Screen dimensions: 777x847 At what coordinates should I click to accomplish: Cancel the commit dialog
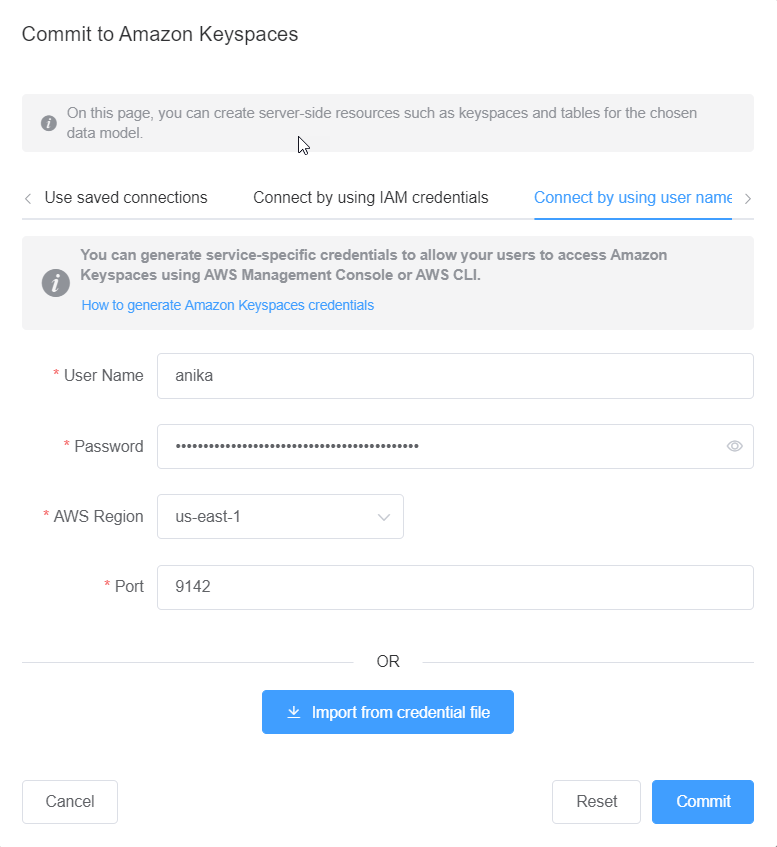click(x=69, y=801)
